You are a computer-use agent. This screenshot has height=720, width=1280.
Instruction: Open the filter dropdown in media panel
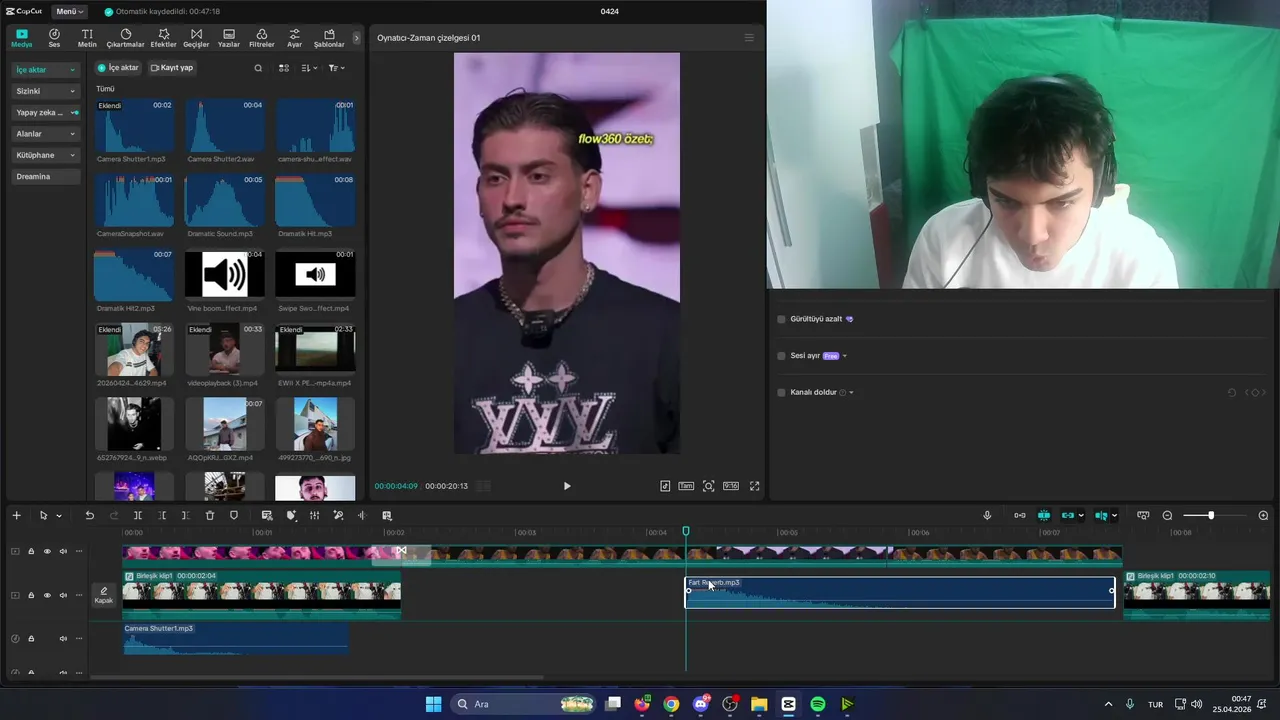[337, 68]
